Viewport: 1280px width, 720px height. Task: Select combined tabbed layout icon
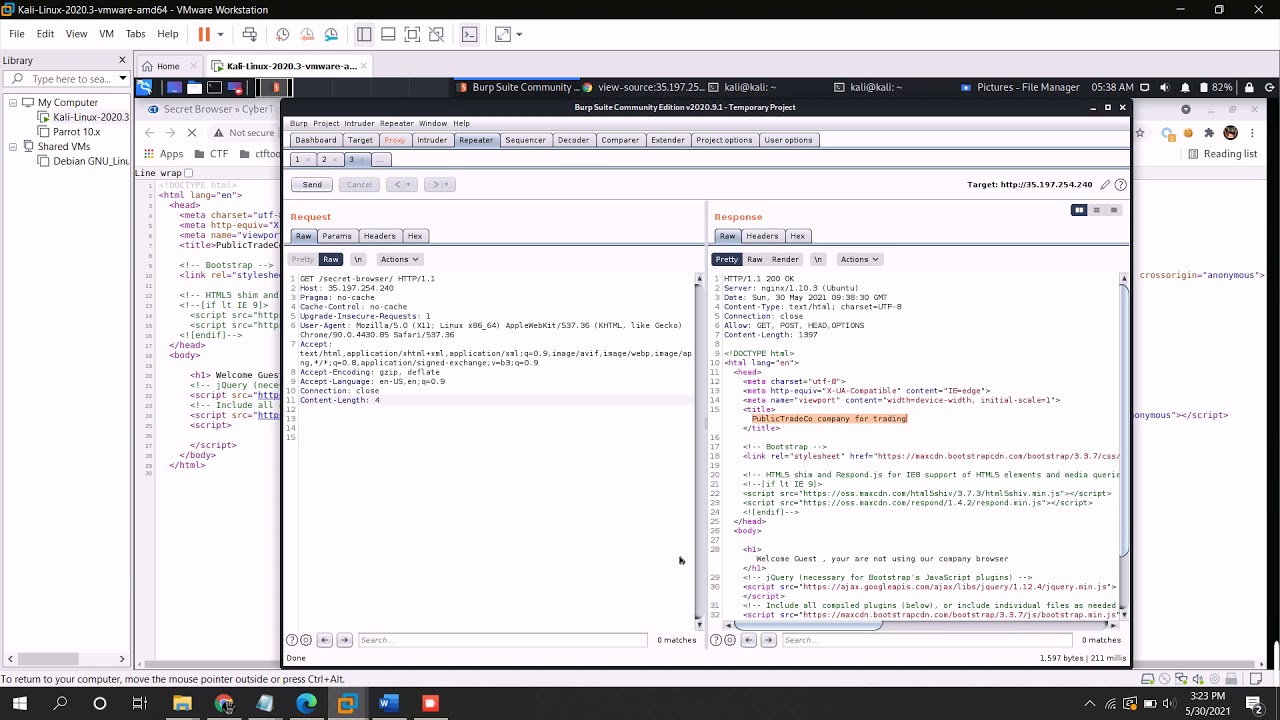pos(1113,210)
